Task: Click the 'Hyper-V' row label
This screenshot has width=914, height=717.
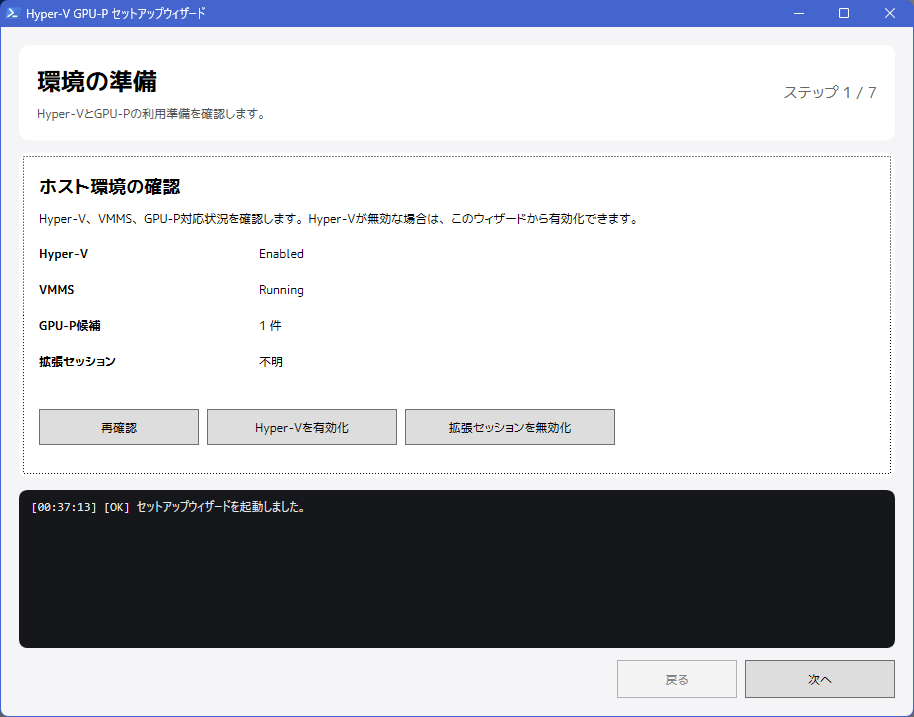Action: point(64,254)
